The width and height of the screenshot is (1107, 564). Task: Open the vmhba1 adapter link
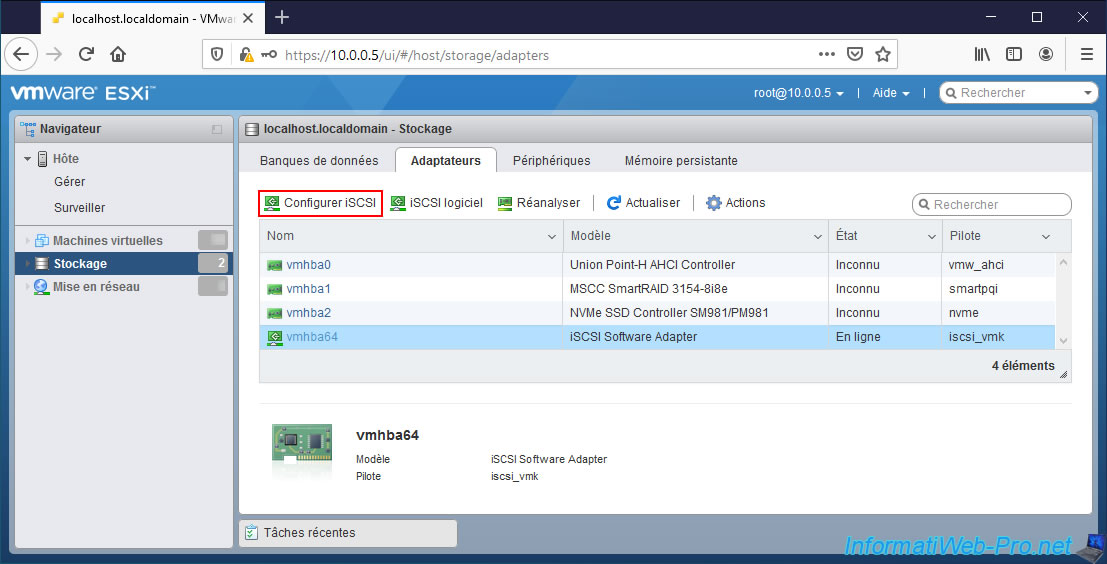pyautogui.click(x=309, y=289)
